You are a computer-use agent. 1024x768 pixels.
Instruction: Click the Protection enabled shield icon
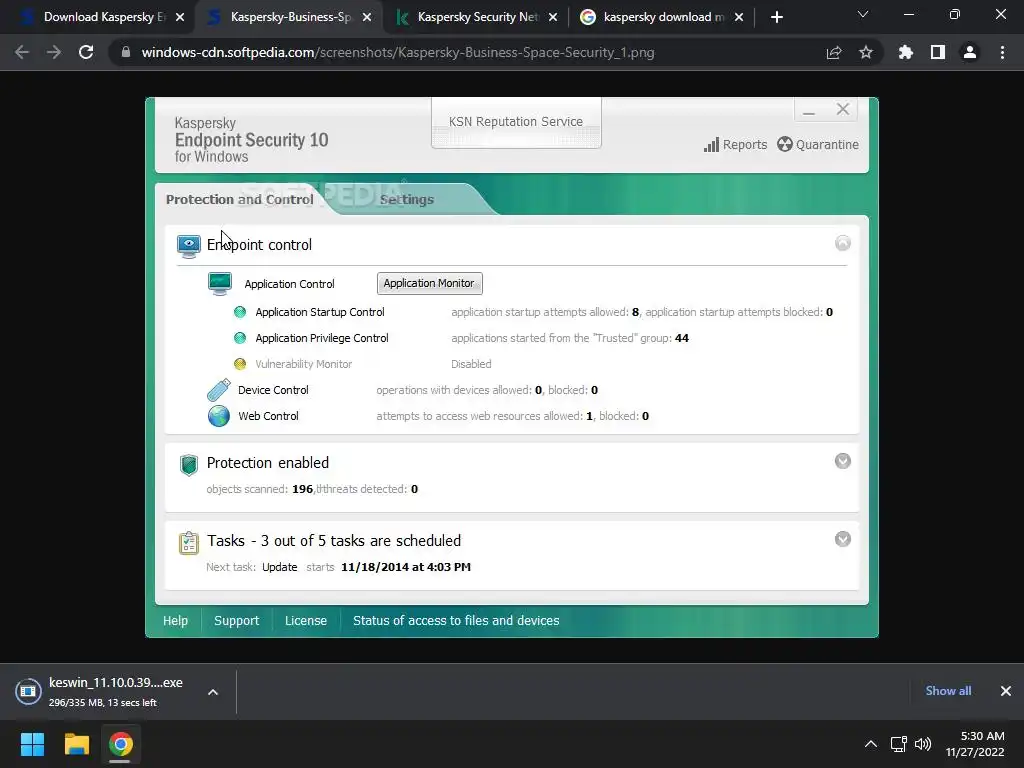[189, 465]
